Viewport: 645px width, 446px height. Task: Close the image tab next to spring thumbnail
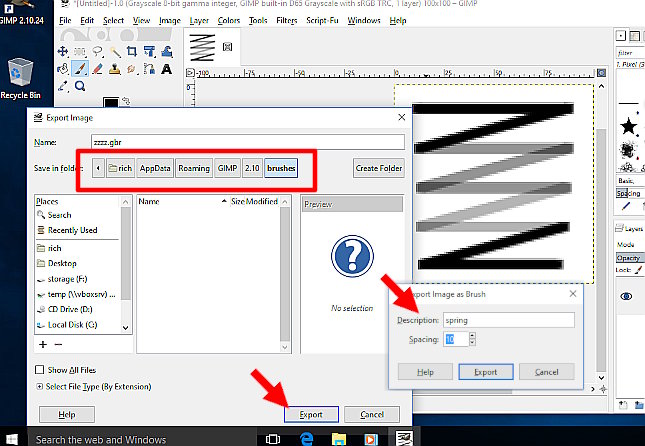coord(227,47)
